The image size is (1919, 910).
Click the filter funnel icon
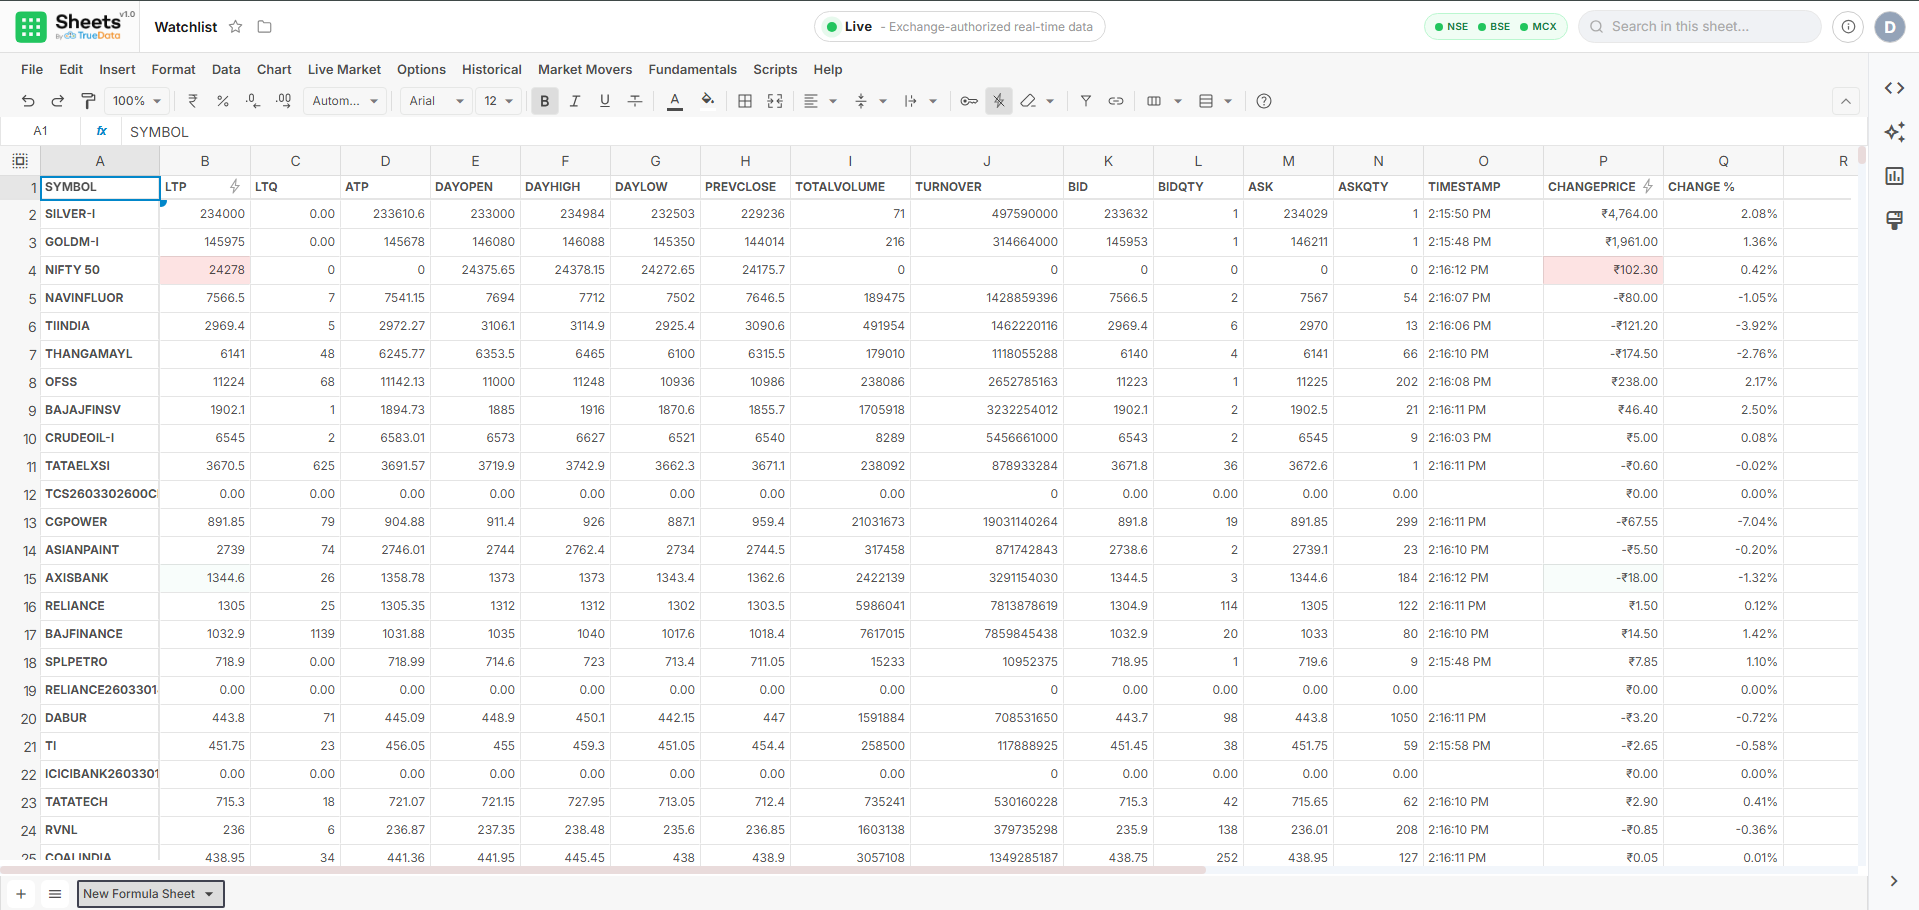1086,101
